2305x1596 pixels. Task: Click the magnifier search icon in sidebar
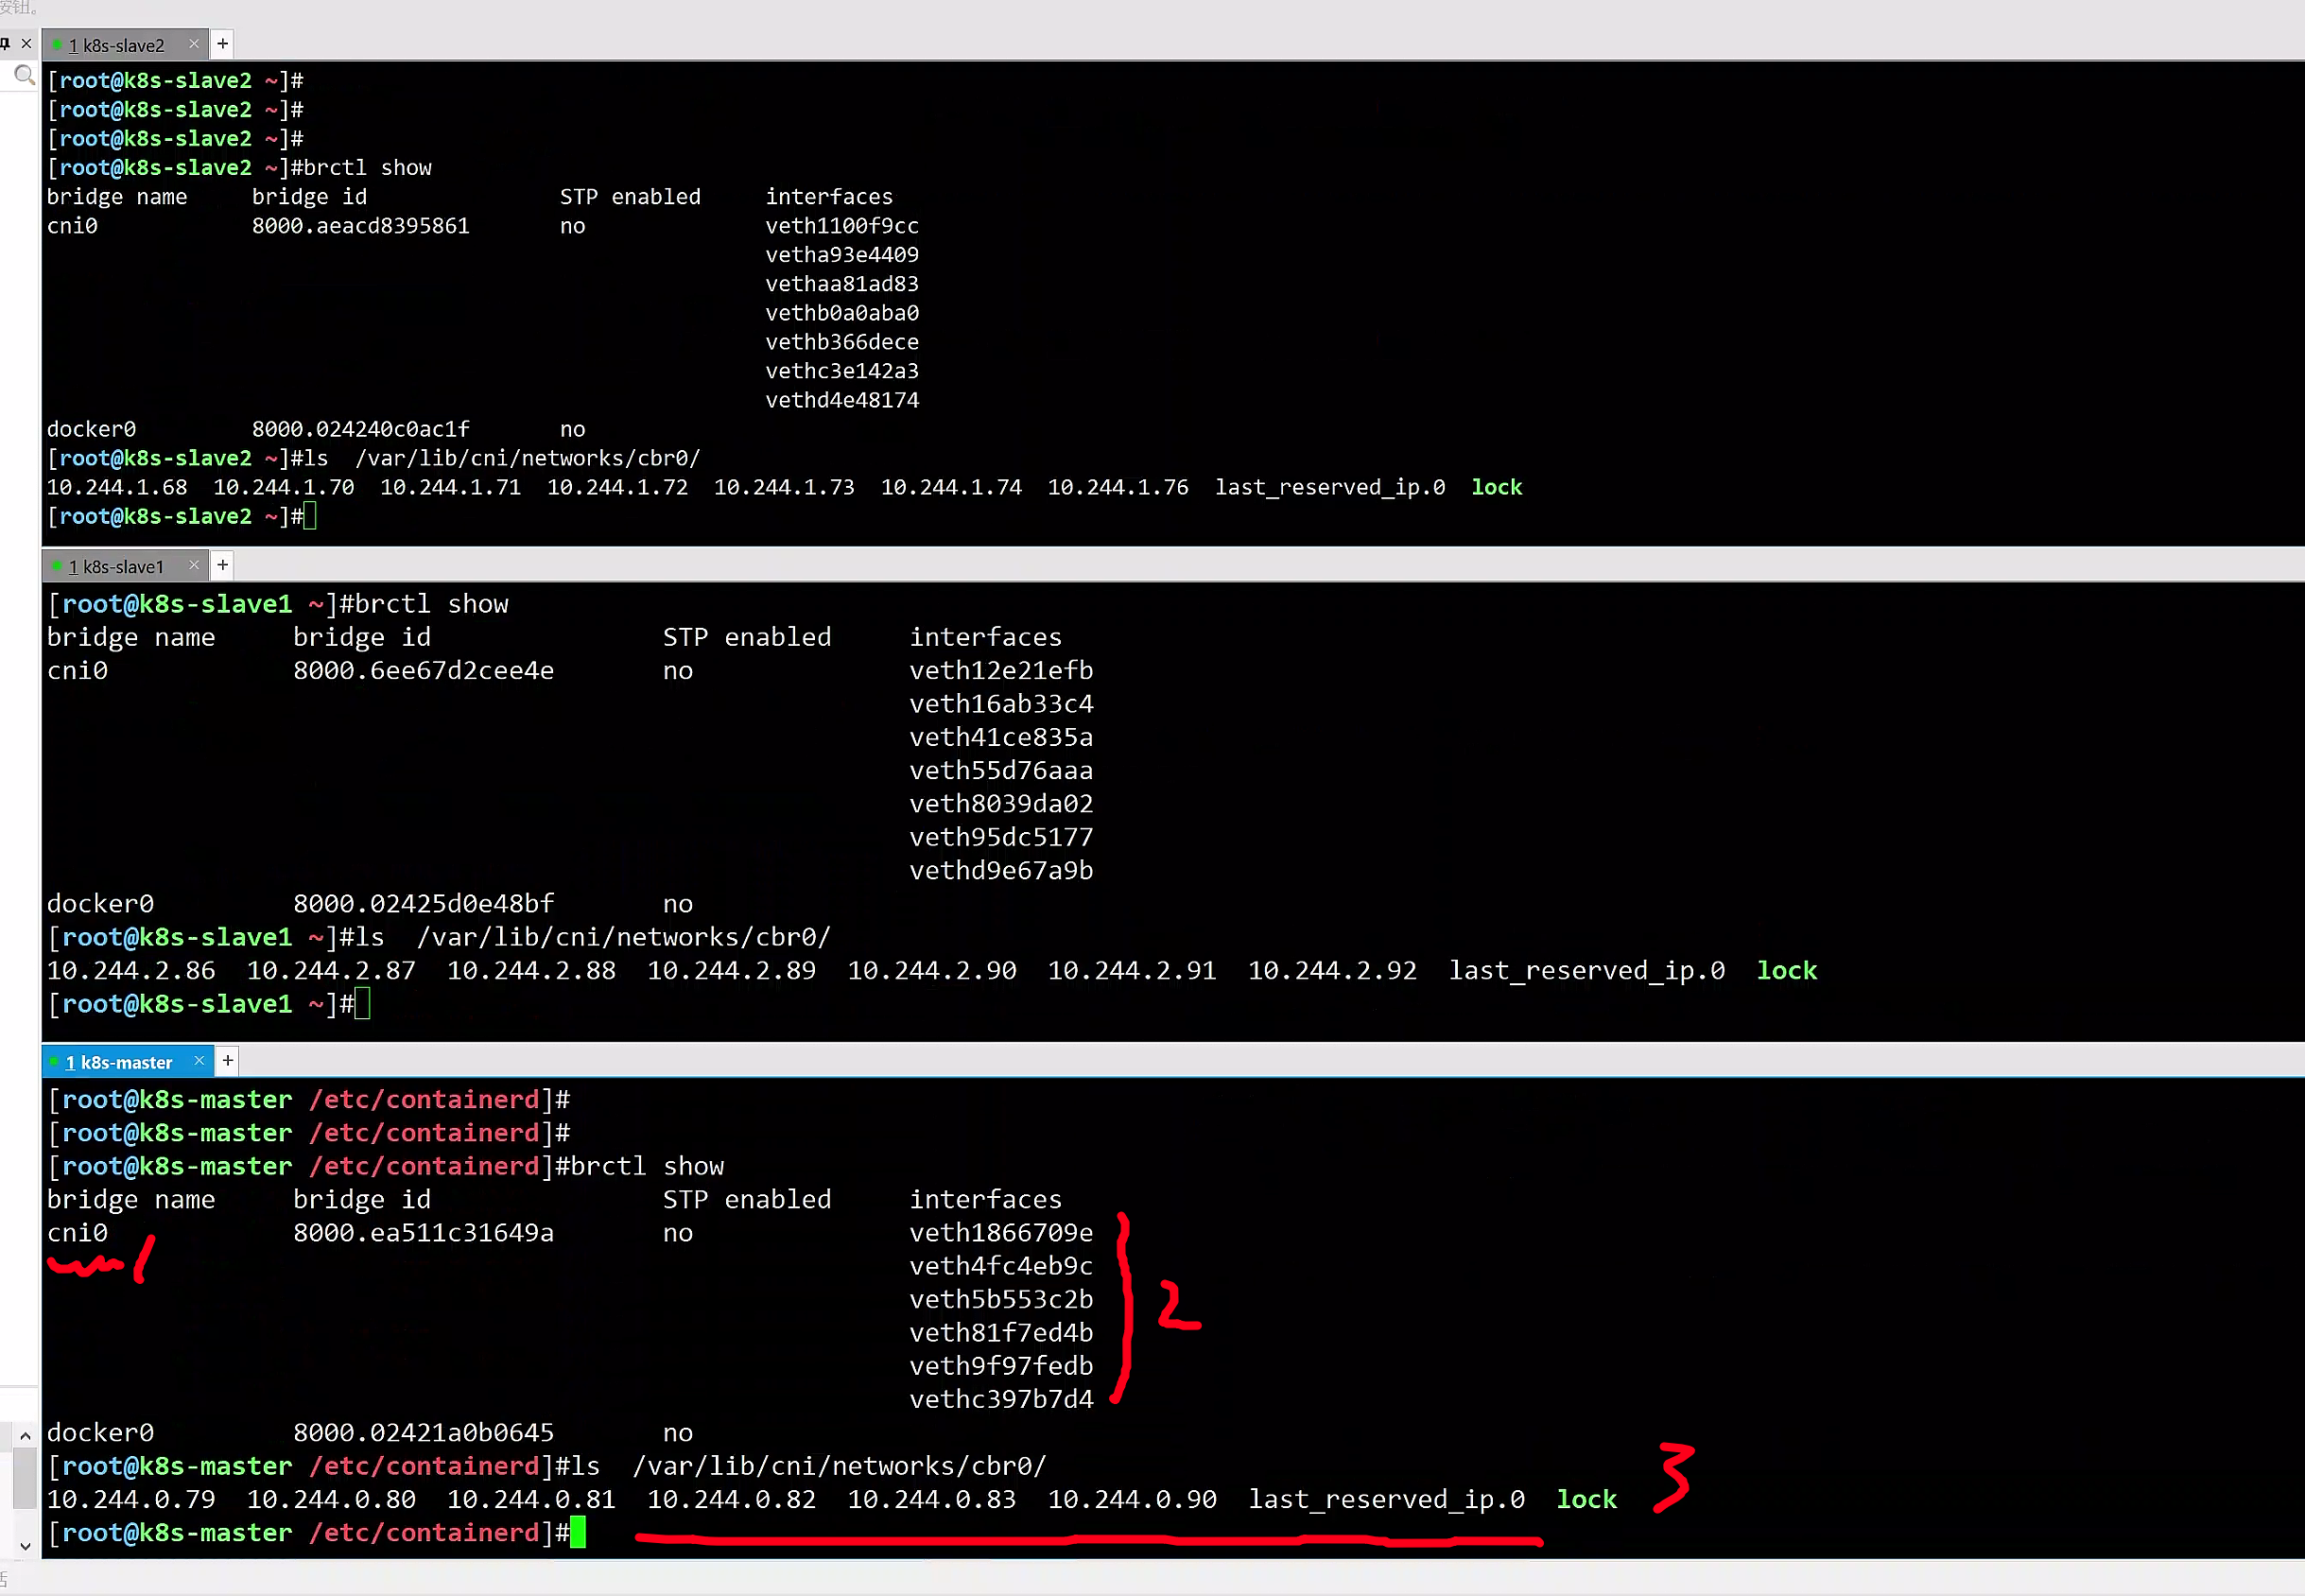coord(24,75)
